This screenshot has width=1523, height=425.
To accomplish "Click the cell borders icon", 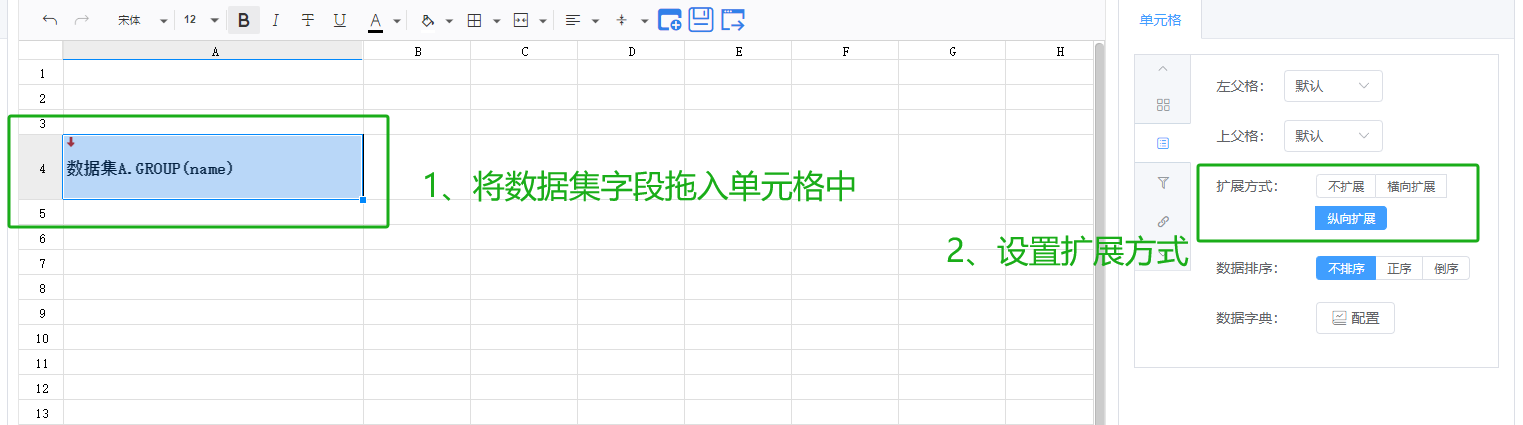I will pyautogui.click(x=475, y=20).
